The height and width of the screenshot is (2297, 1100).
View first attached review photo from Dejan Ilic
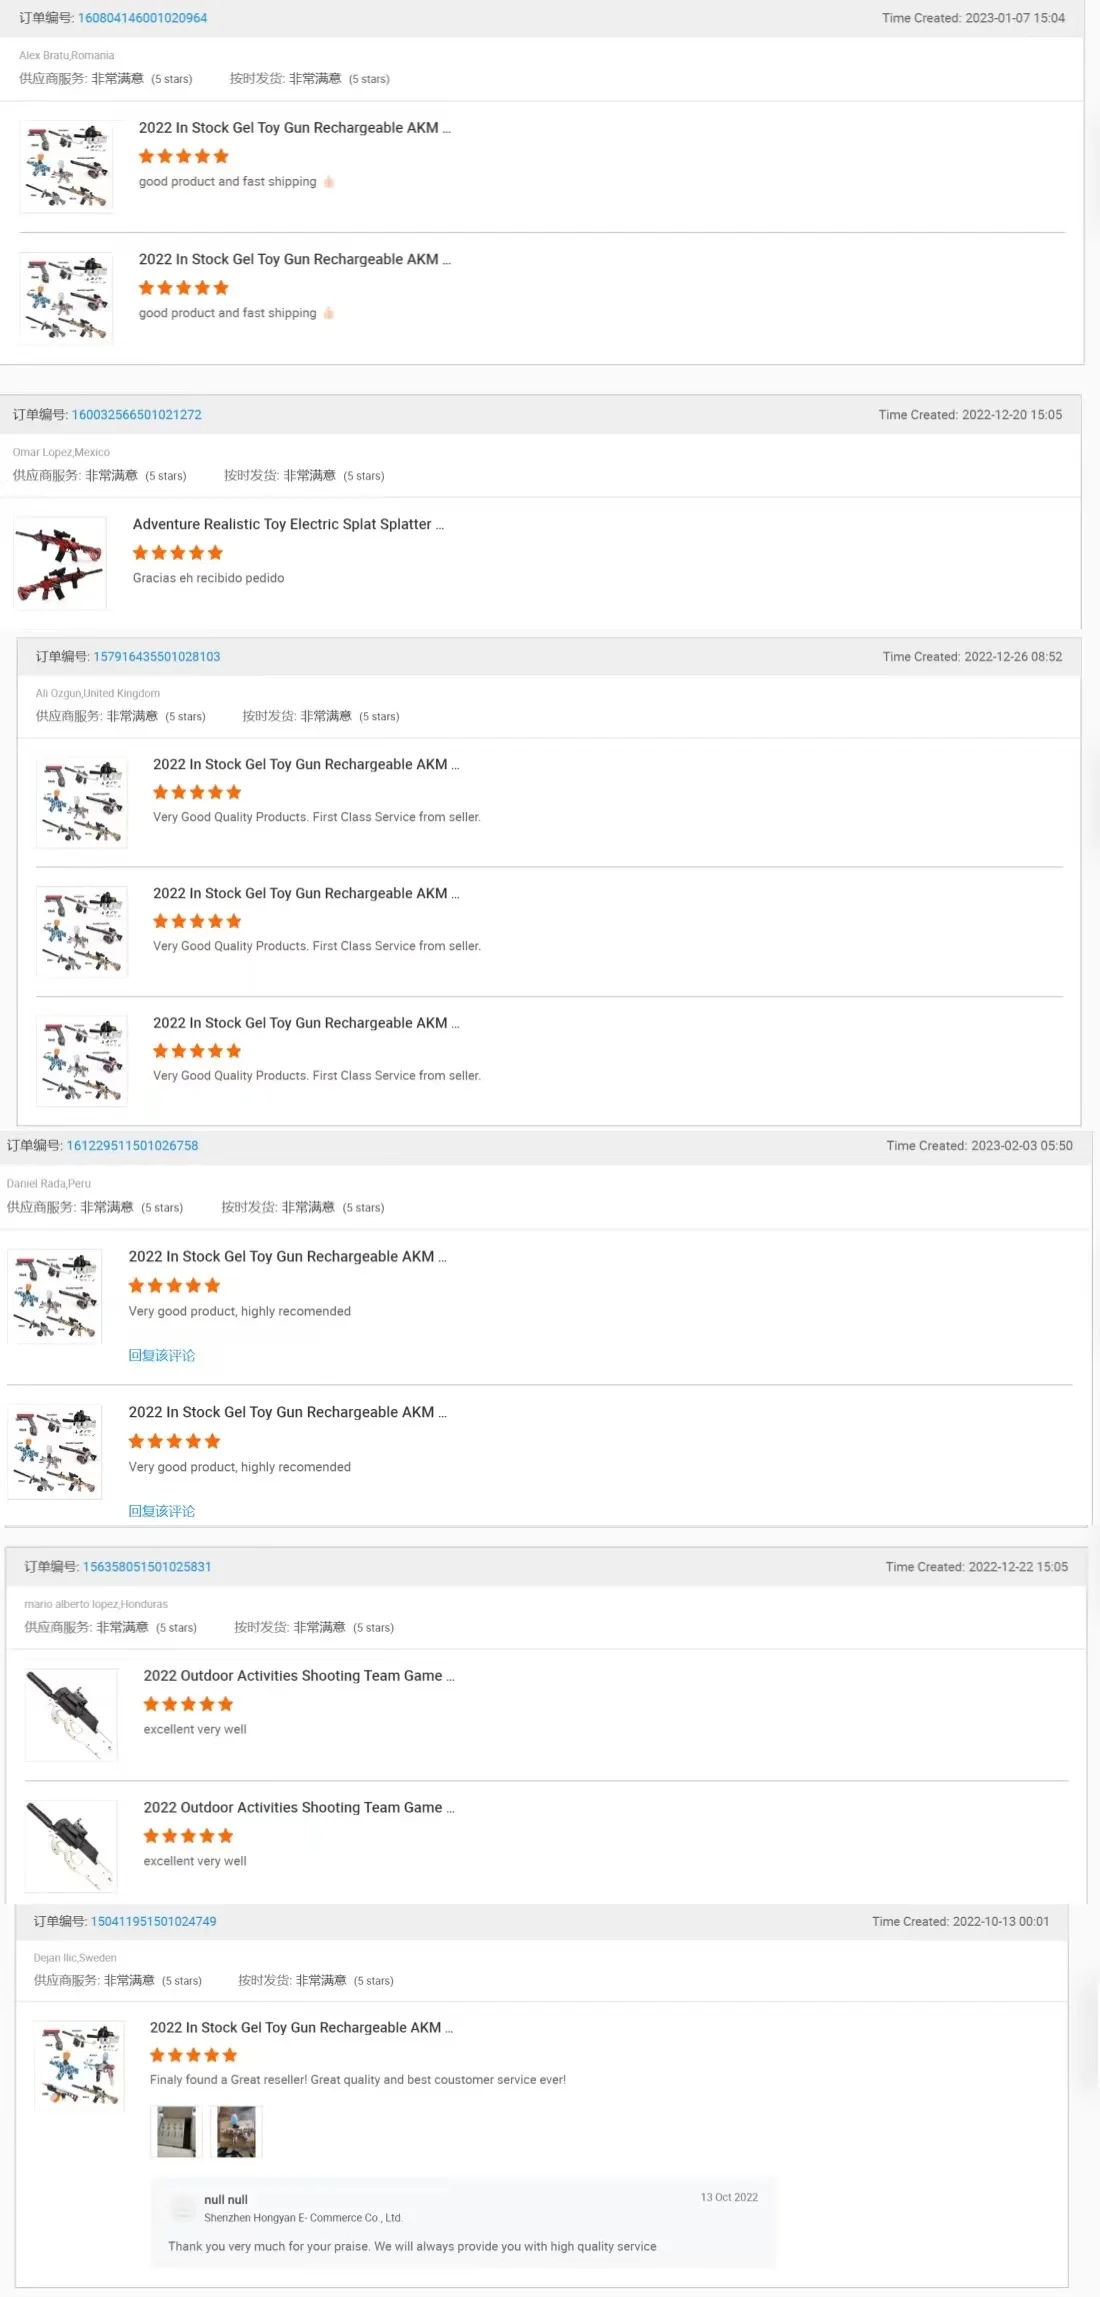[x=176, y=2132]
